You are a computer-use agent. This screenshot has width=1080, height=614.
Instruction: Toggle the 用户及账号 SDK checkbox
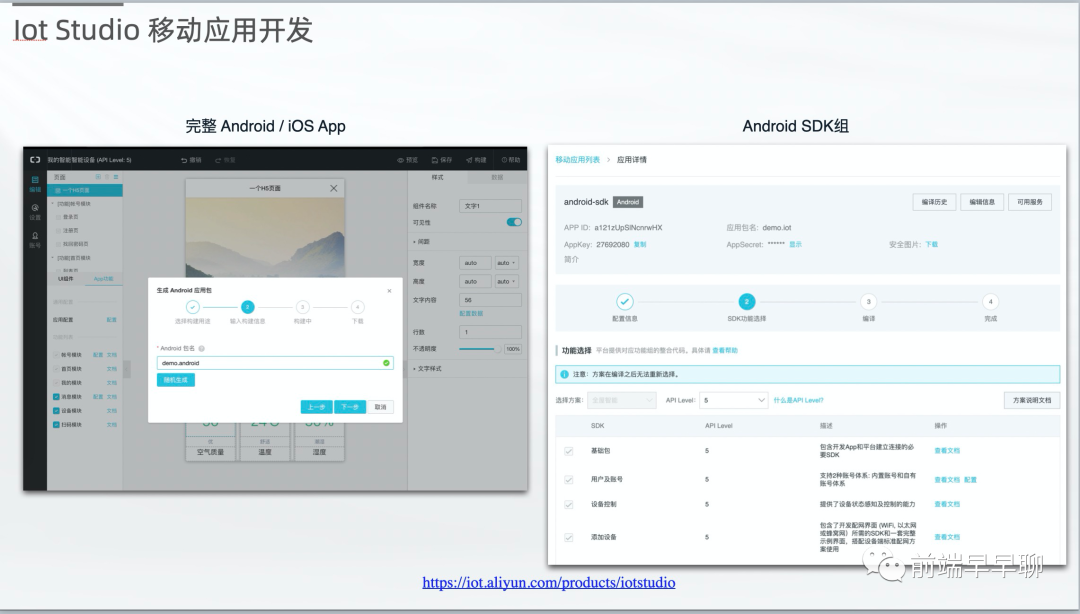(569, 480)
